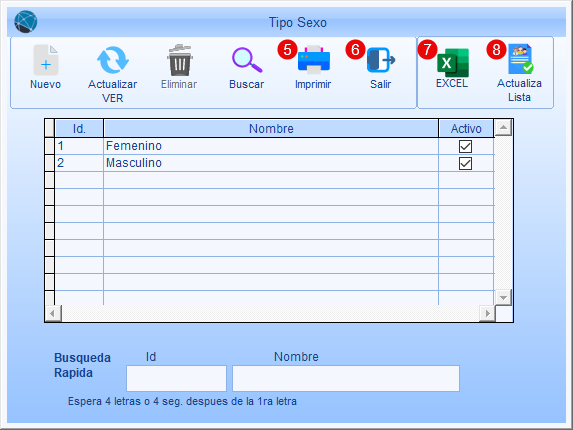The height and width of the screenshot is (430, 573).
Task: Click the horizontal scrollbar right arrow
Action: 487,313
